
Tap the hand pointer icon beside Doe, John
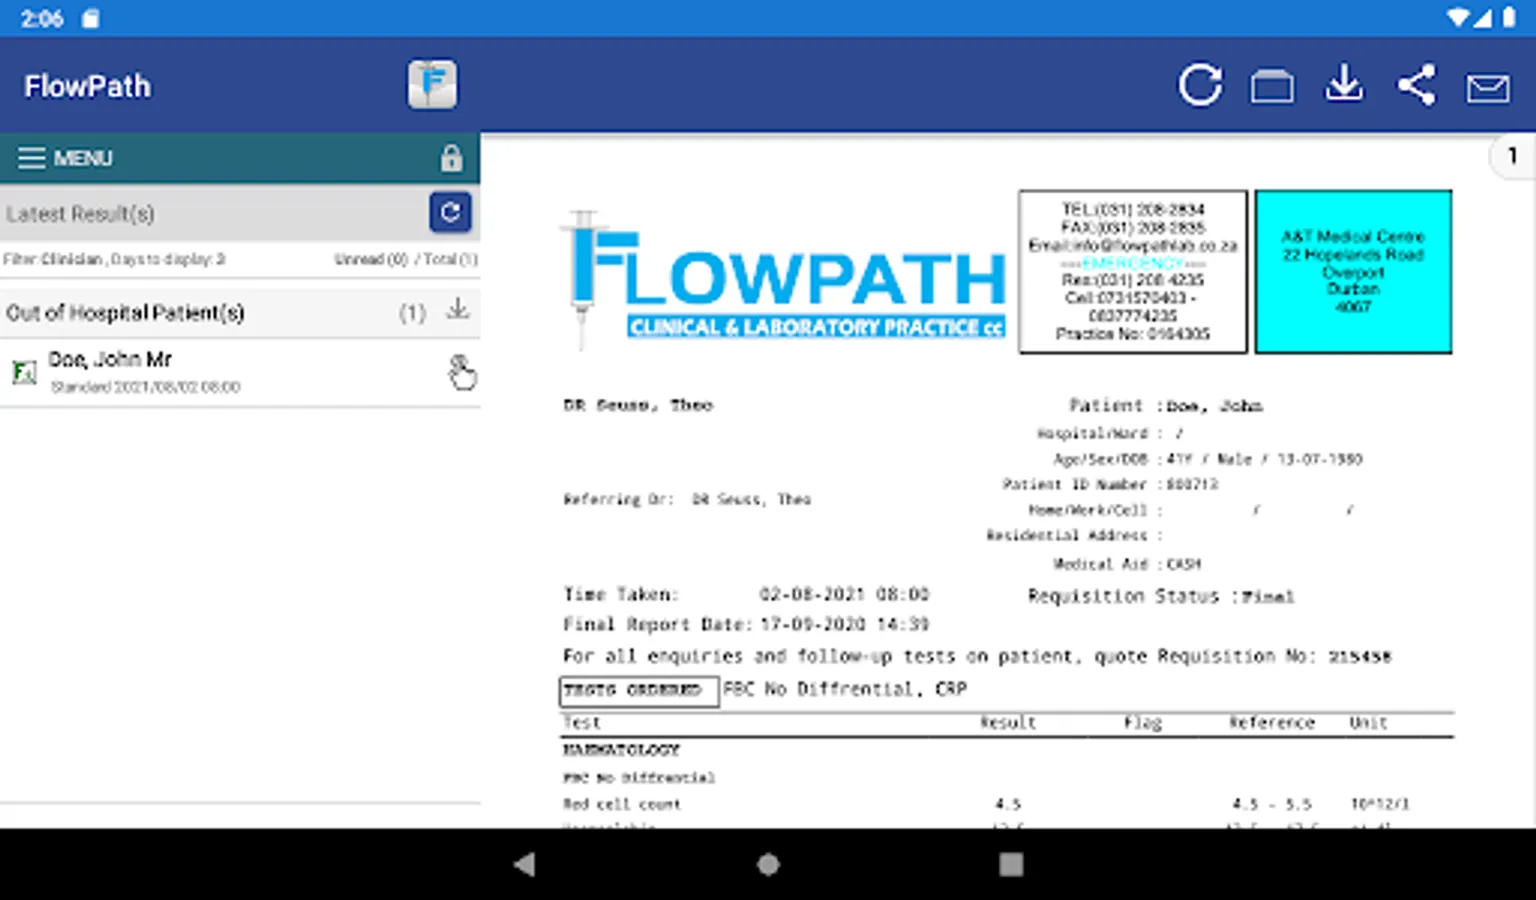pyautogui.click(x=461, y=372)
